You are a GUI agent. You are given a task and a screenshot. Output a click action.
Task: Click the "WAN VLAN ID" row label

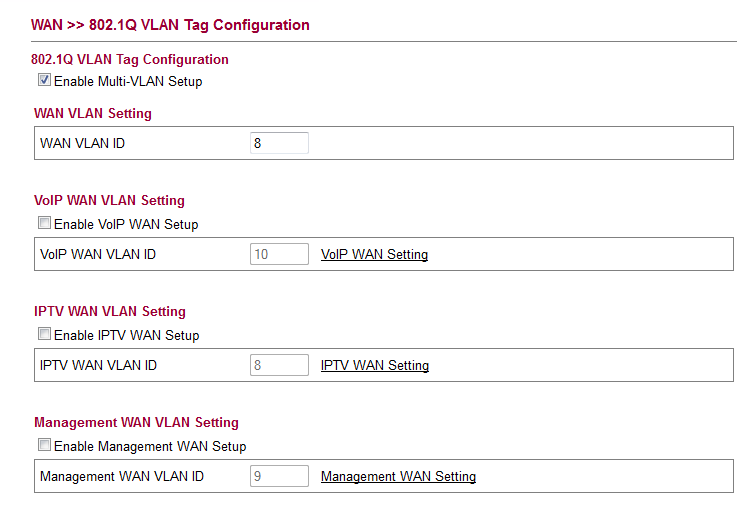[x=82, y=144]
